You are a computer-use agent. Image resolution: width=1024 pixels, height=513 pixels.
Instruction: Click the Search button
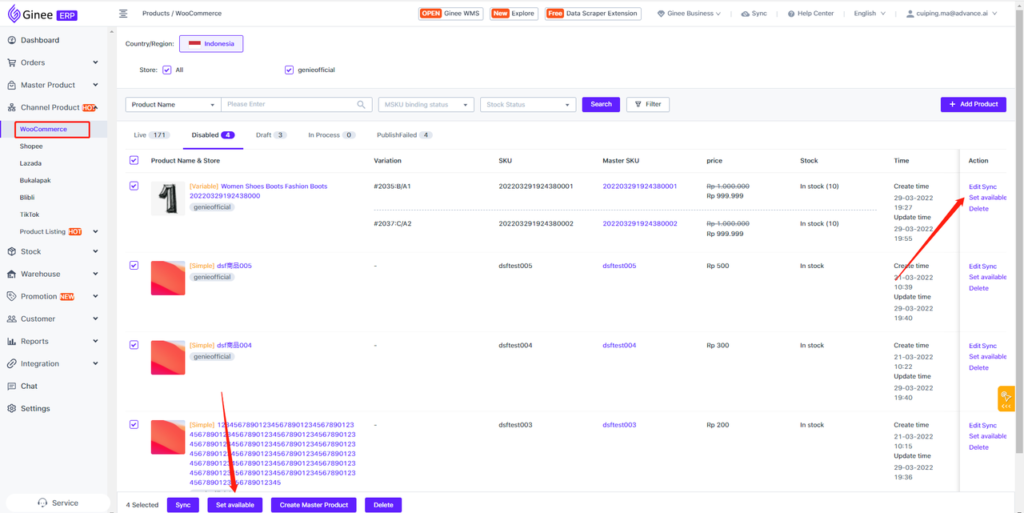tap(601, 104)
